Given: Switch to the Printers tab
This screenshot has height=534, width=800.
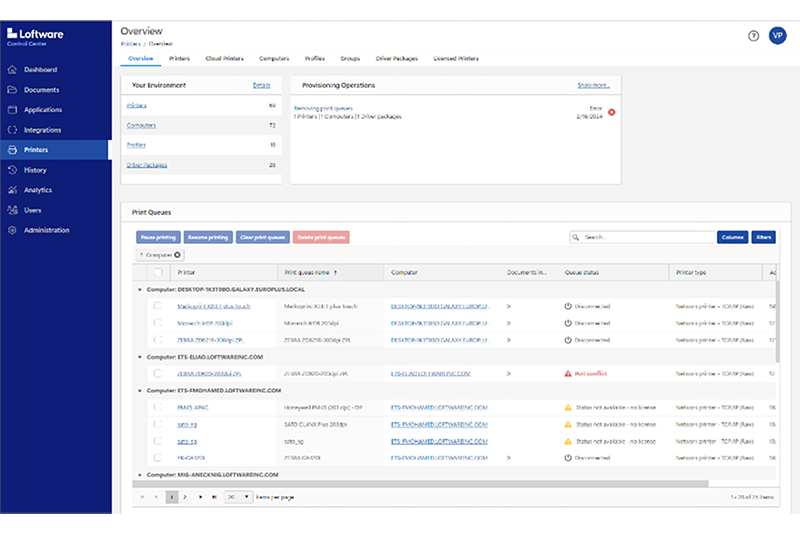Looking at the screenshot, I should (179, 59).
